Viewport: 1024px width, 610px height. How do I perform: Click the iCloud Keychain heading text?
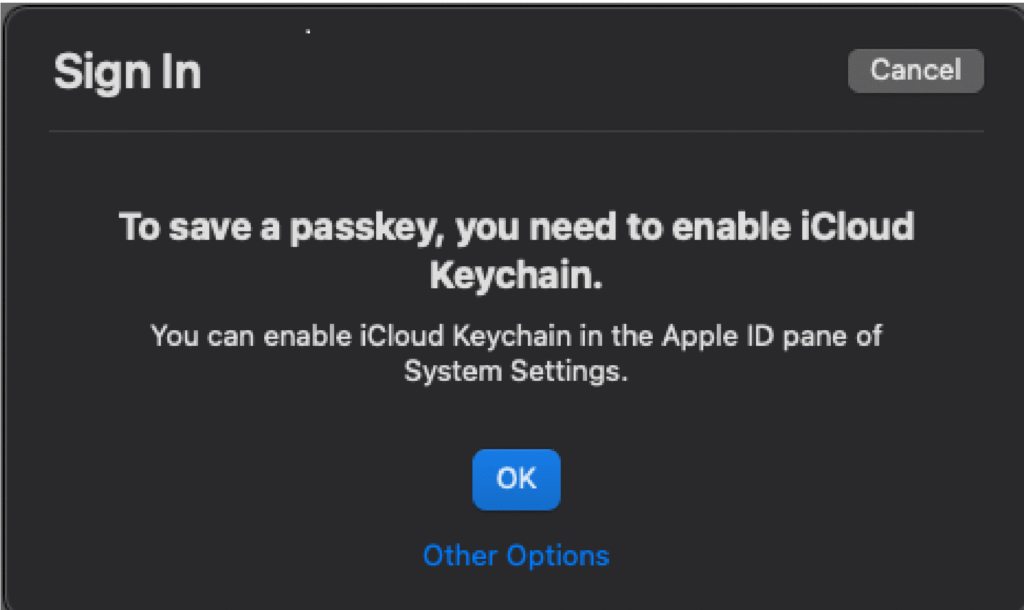click(515, 248)
